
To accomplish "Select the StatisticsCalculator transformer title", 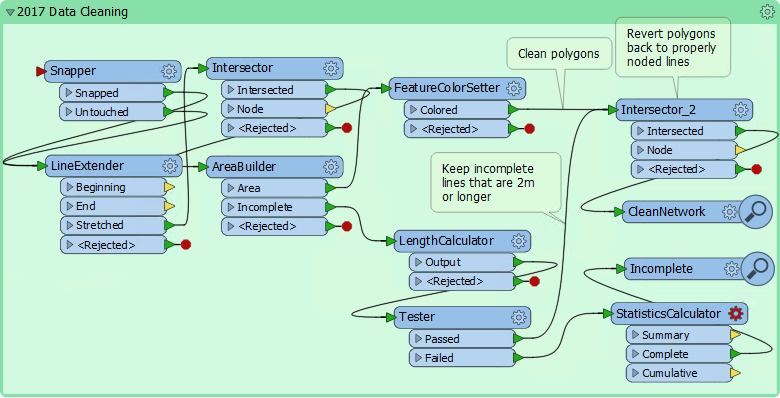I will point(668,313).
